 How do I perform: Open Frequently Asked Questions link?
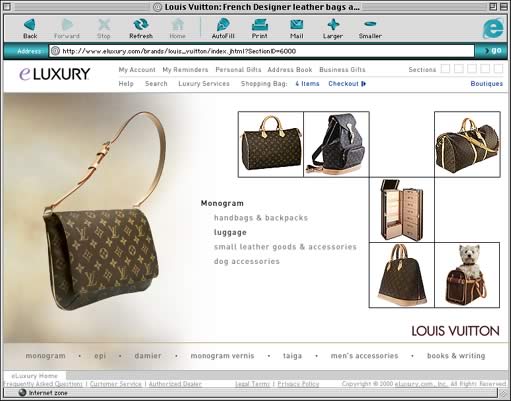point(43,384)
